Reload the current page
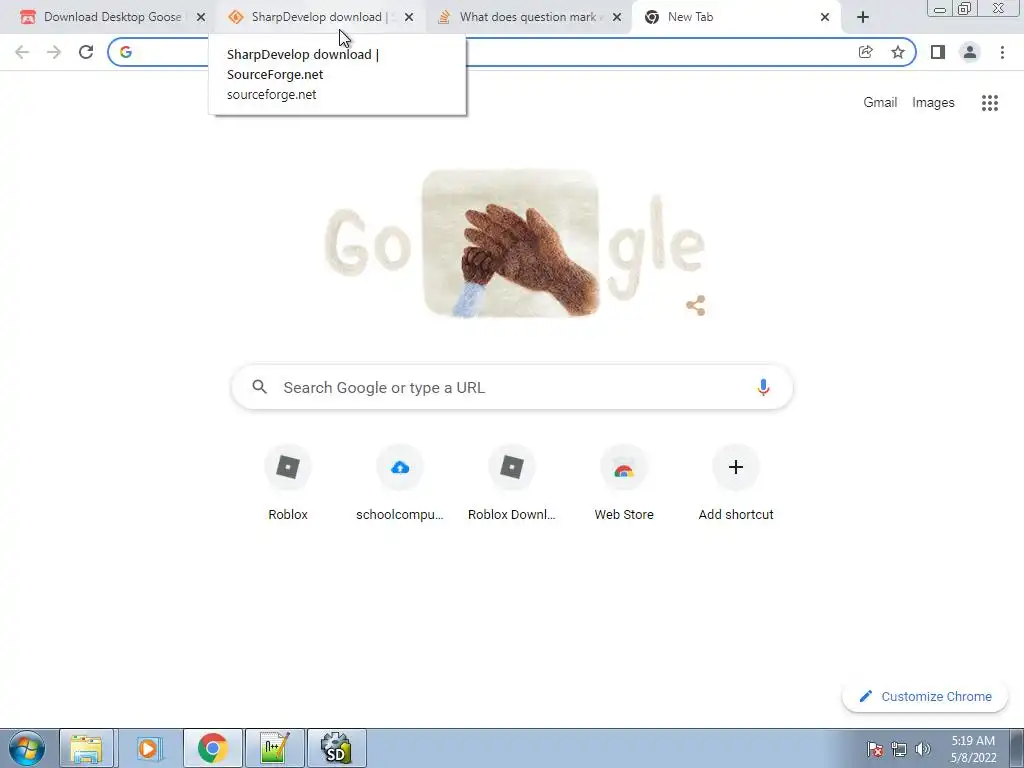The height and width of the screenshot is (768, 1024). (x=86, y=52)
